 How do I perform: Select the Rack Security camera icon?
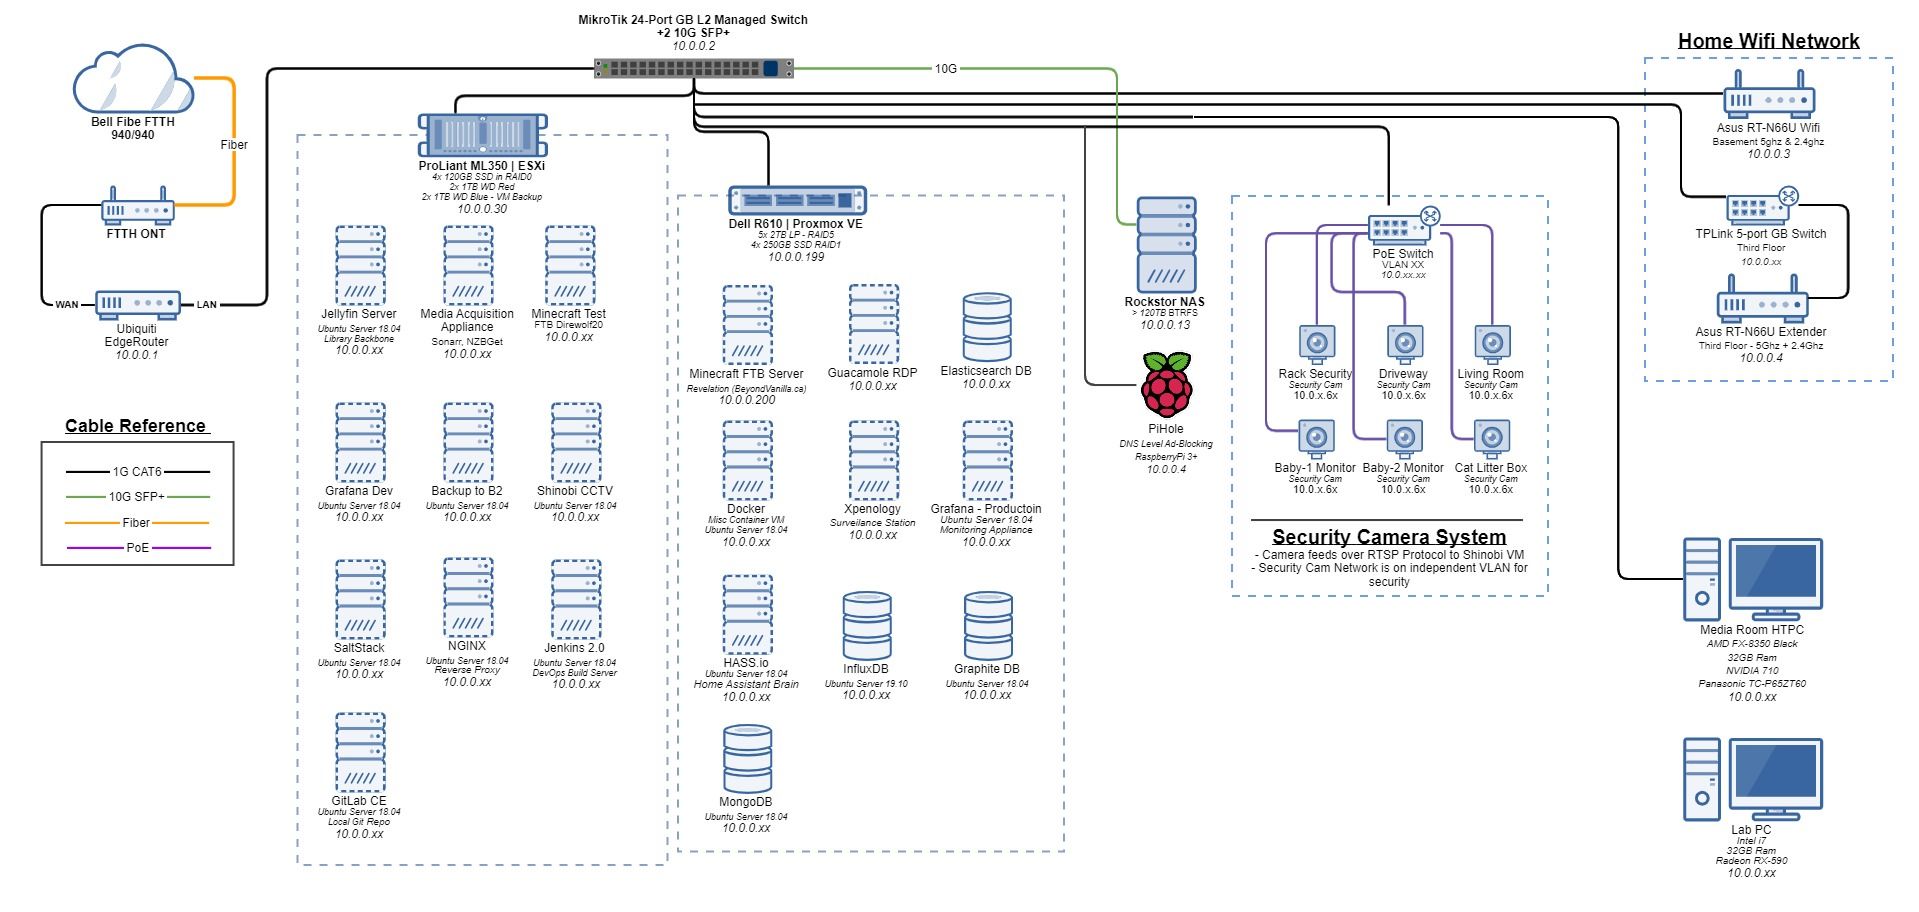pos(1317,344)
